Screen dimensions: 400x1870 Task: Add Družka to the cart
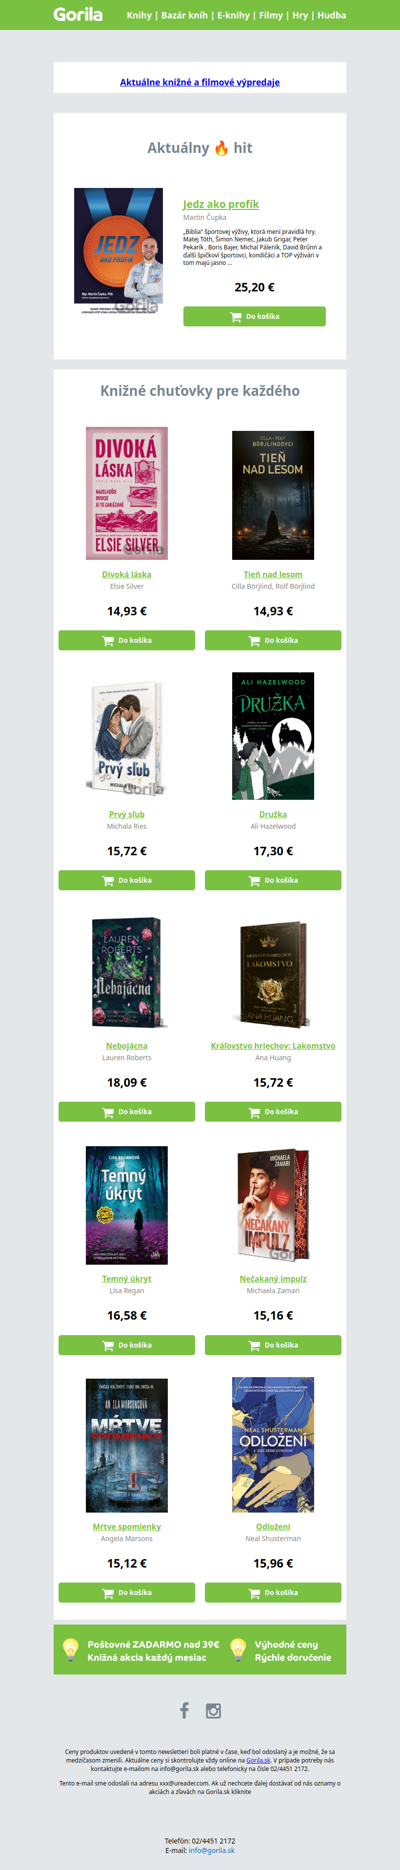pyautogui.click(x=273, y=880)
